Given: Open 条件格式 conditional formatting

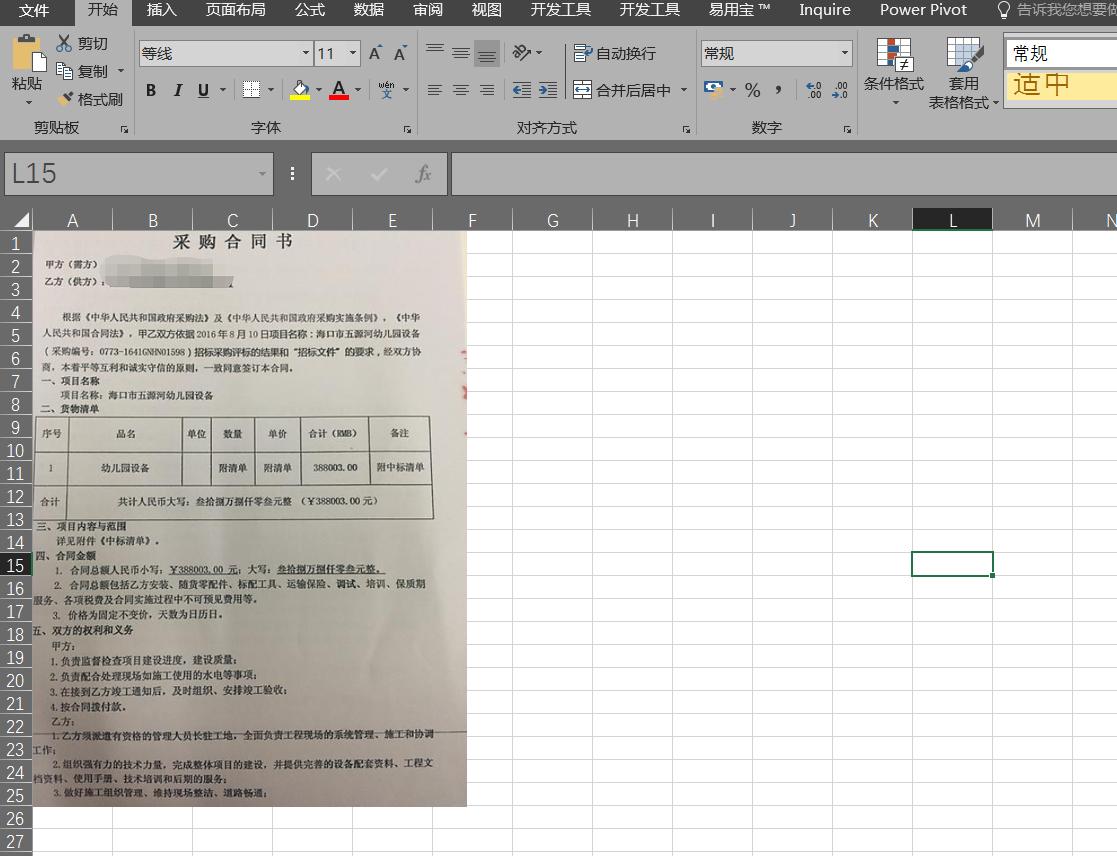Looking at the screenshot, I should 893,73.
